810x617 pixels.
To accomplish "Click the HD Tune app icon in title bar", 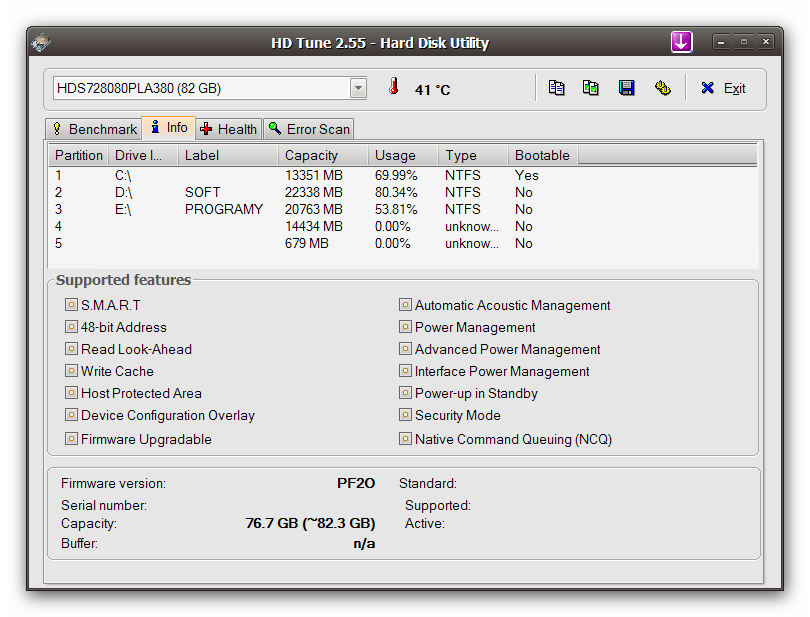I will point(41,42).
